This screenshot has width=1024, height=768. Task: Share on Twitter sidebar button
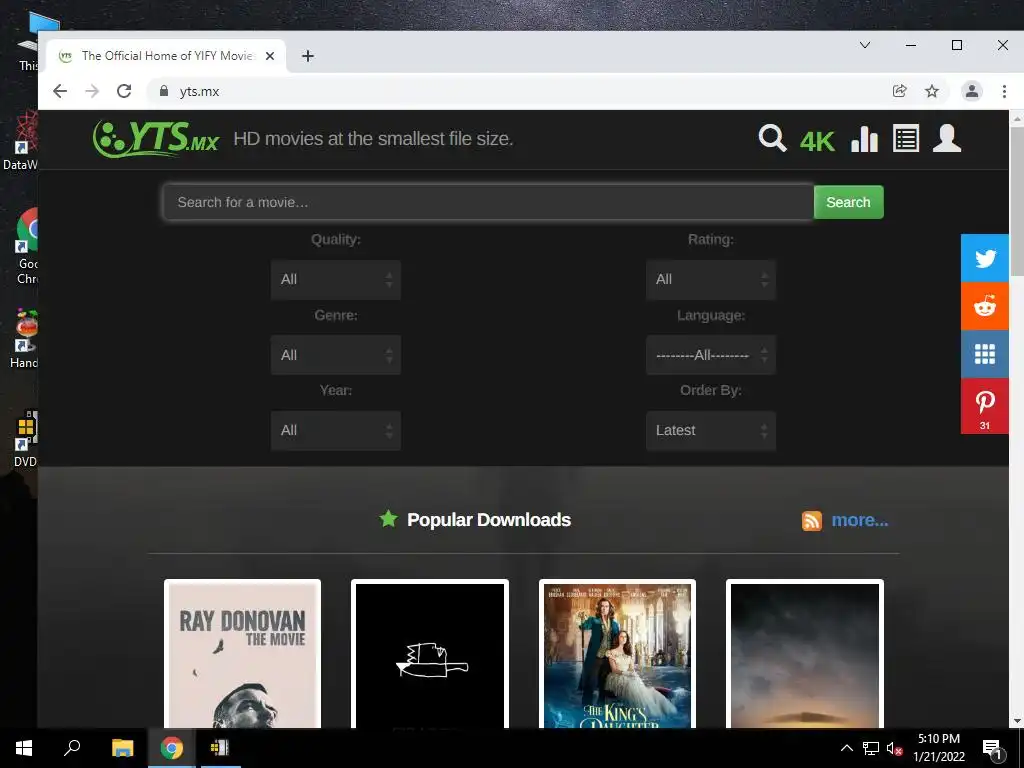click(x=985, y=259)
